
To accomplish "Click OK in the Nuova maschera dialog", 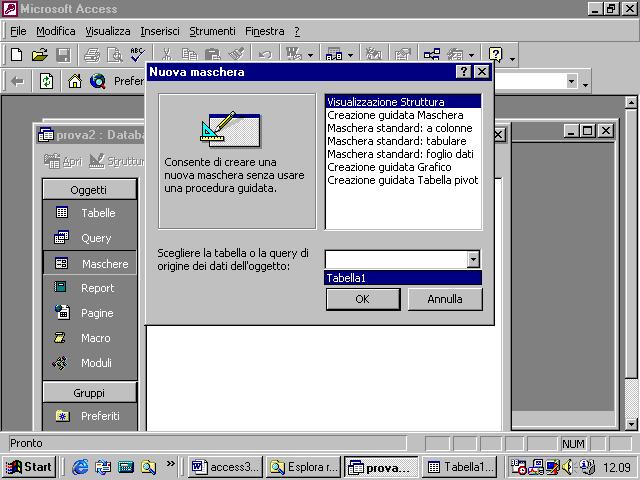I will click(x=363, y=299).
